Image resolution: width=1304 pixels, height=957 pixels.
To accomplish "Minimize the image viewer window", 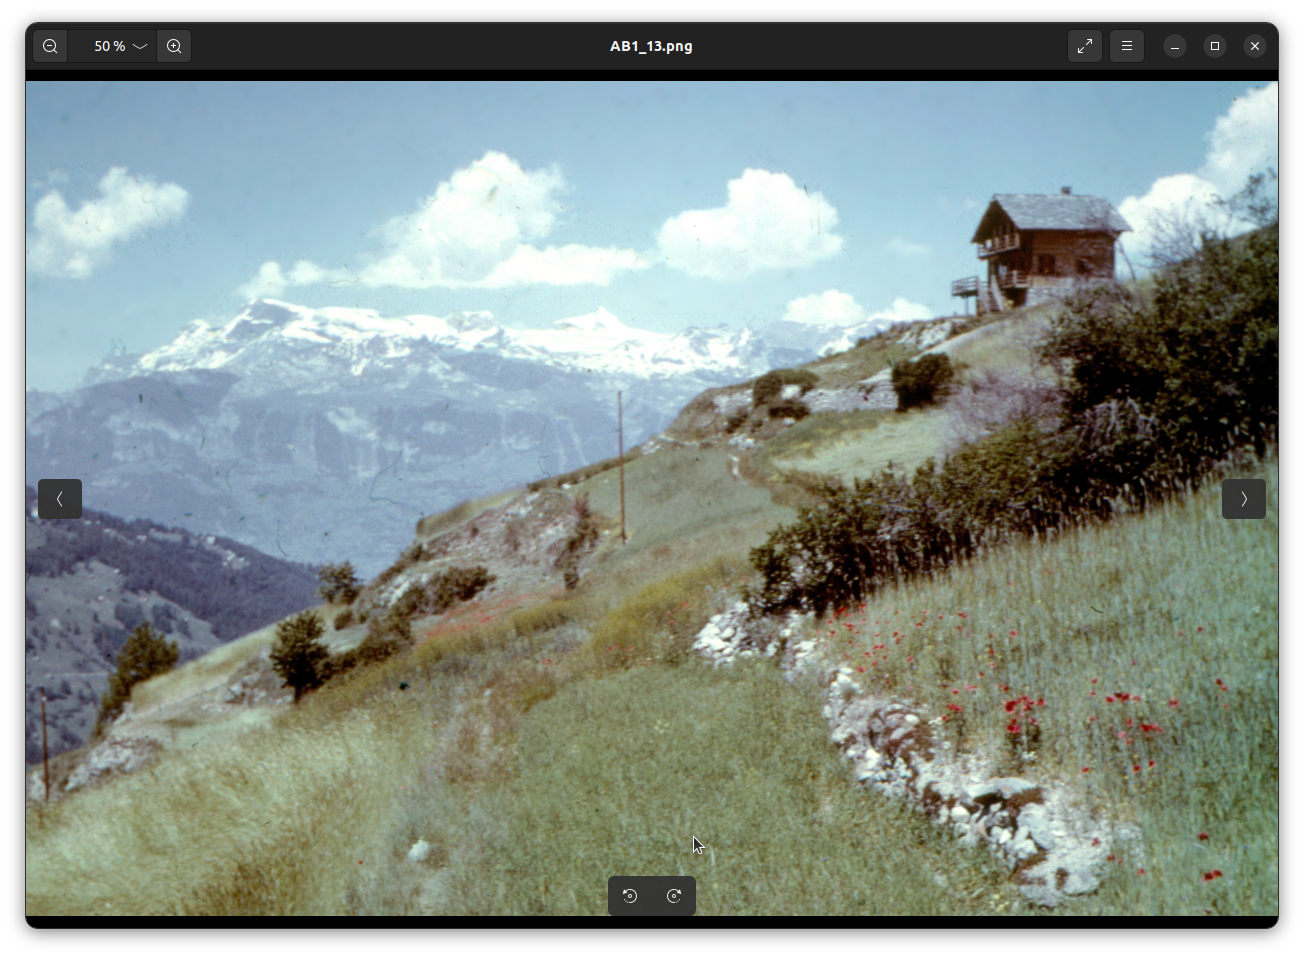I will coord(1175,46).
